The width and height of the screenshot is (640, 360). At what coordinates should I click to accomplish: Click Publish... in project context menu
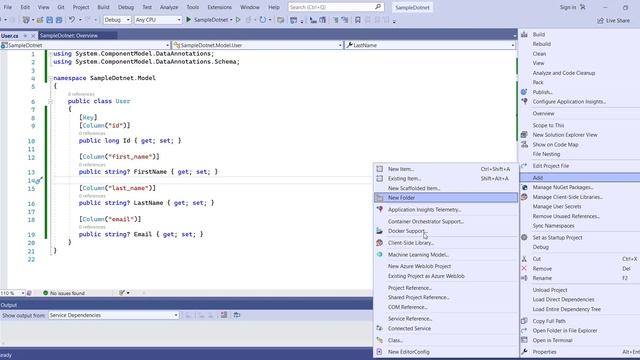pos(580,92)
